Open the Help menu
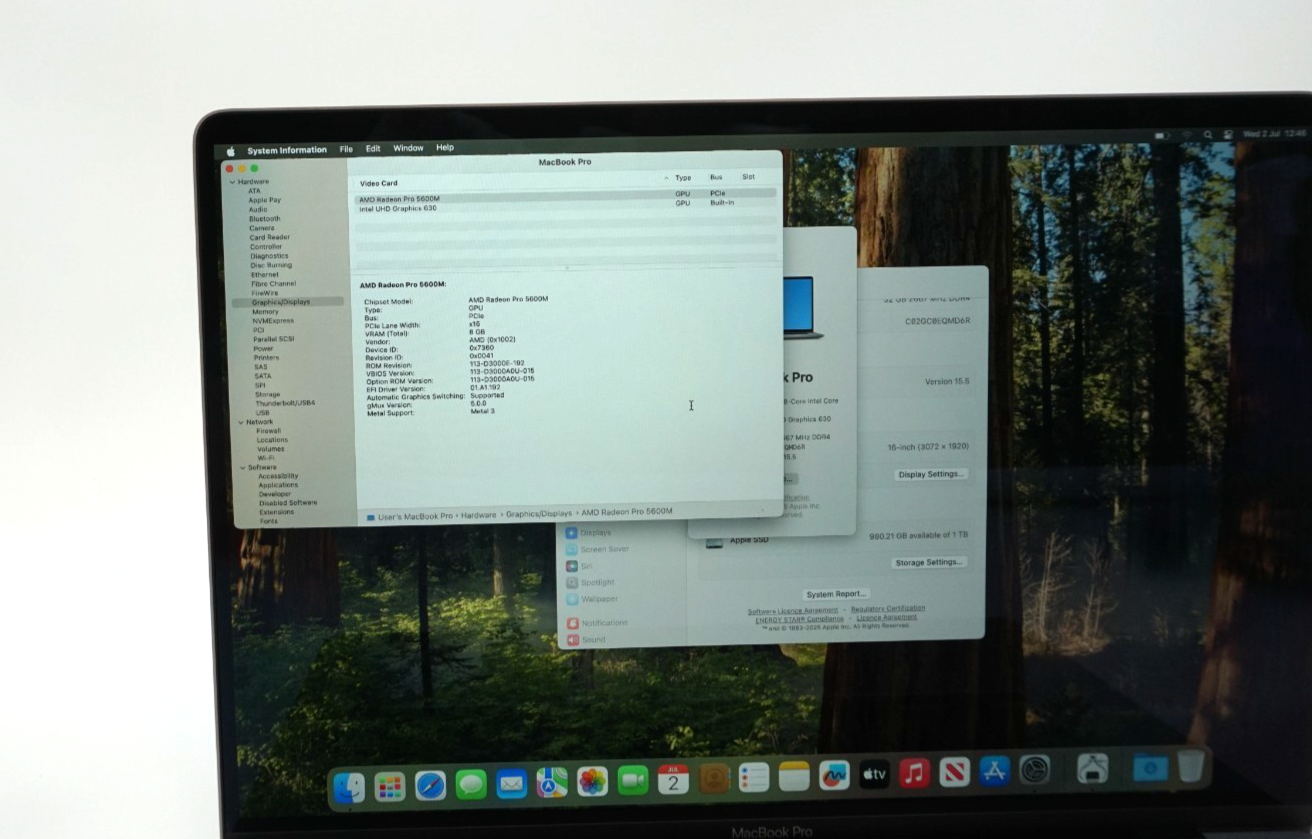Viewport: 1312px width, 839px height. pos(445,147)
